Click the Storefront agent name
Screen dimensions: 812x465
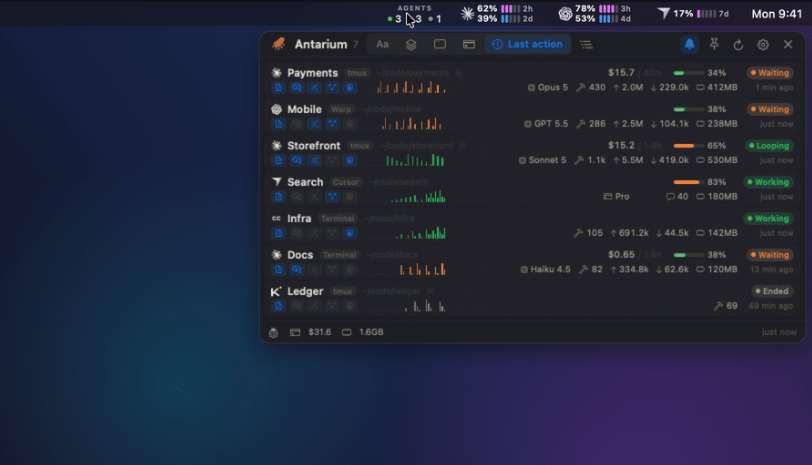tap(314, 146)
